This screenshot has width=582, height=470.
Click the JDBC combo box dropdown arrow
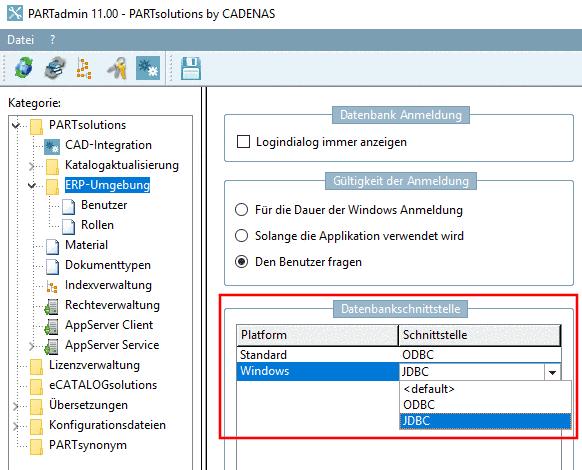tap(552, 372)
